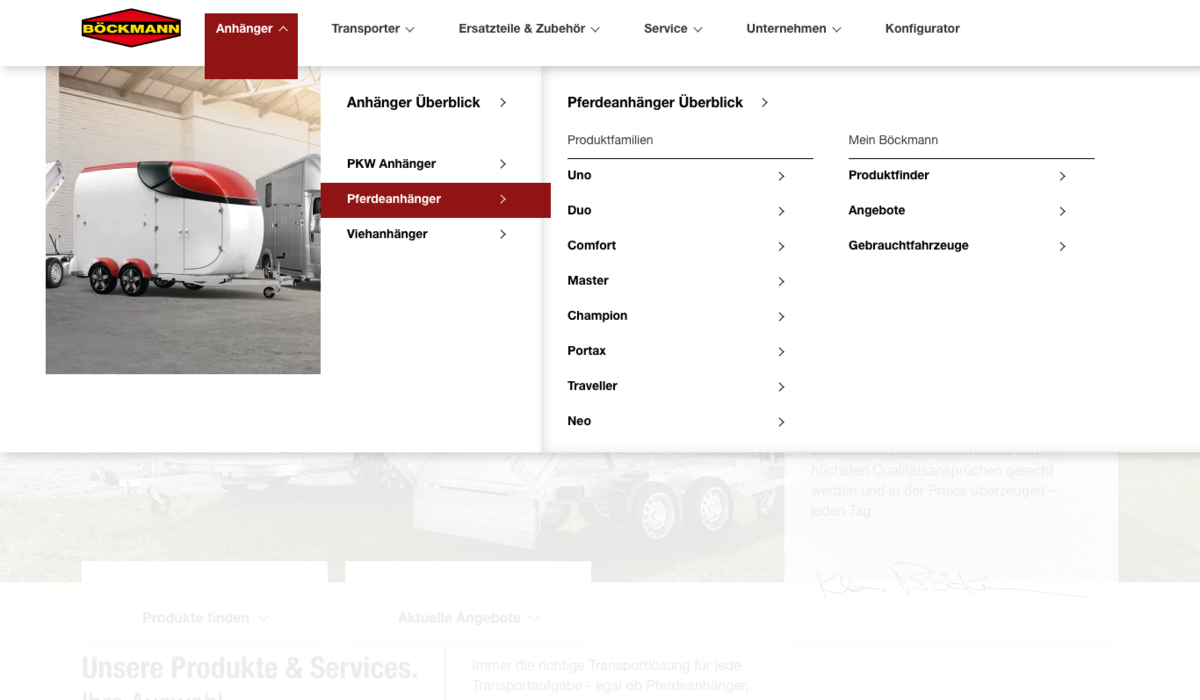
Task: Click arrow next to Produktfinder
Action: coord(1062,176)
